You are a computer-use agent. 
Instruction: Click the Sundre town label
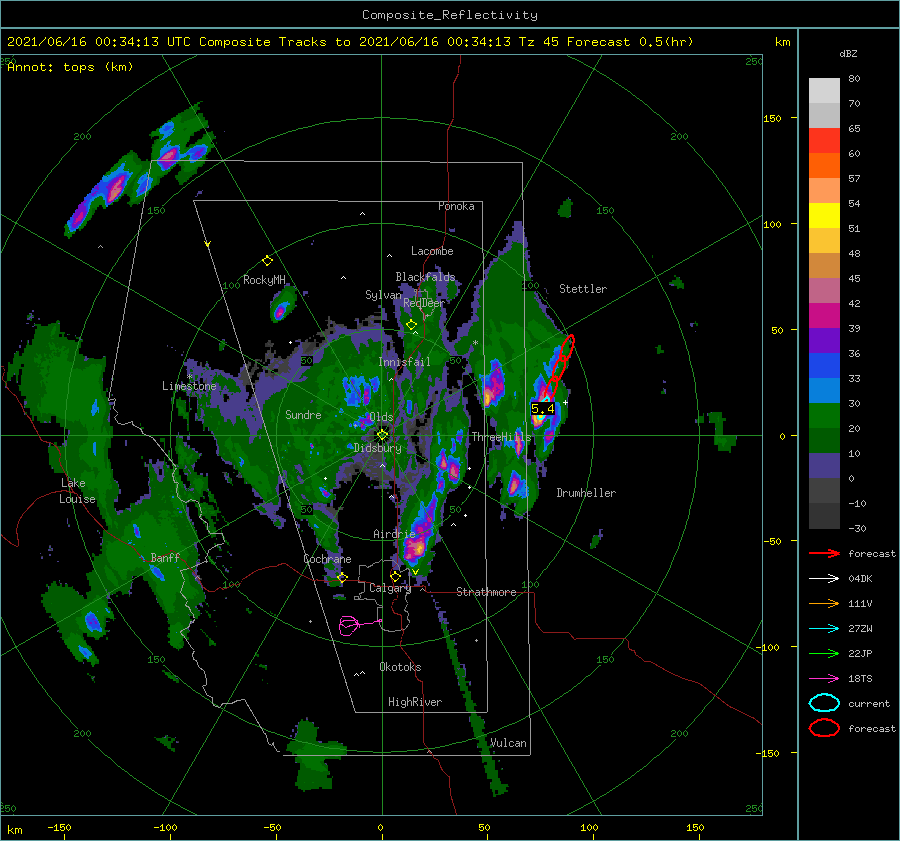point(303,414)
